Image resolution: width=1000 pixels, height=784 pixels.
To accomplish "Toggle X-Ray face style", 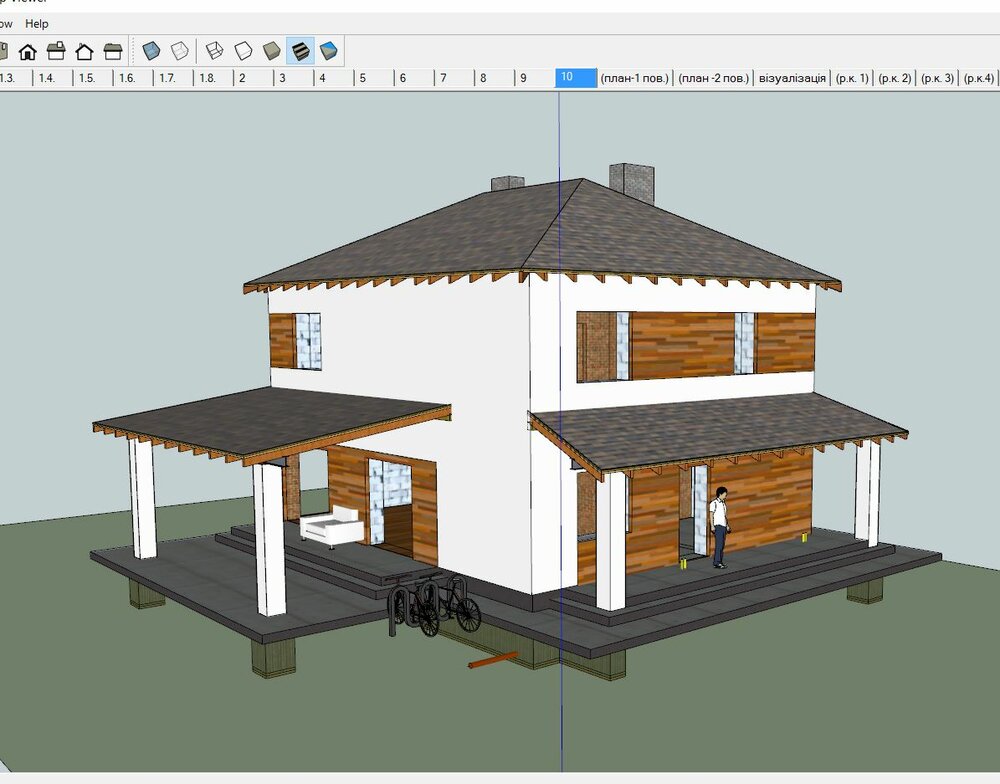I will click(x=151, y=50).
